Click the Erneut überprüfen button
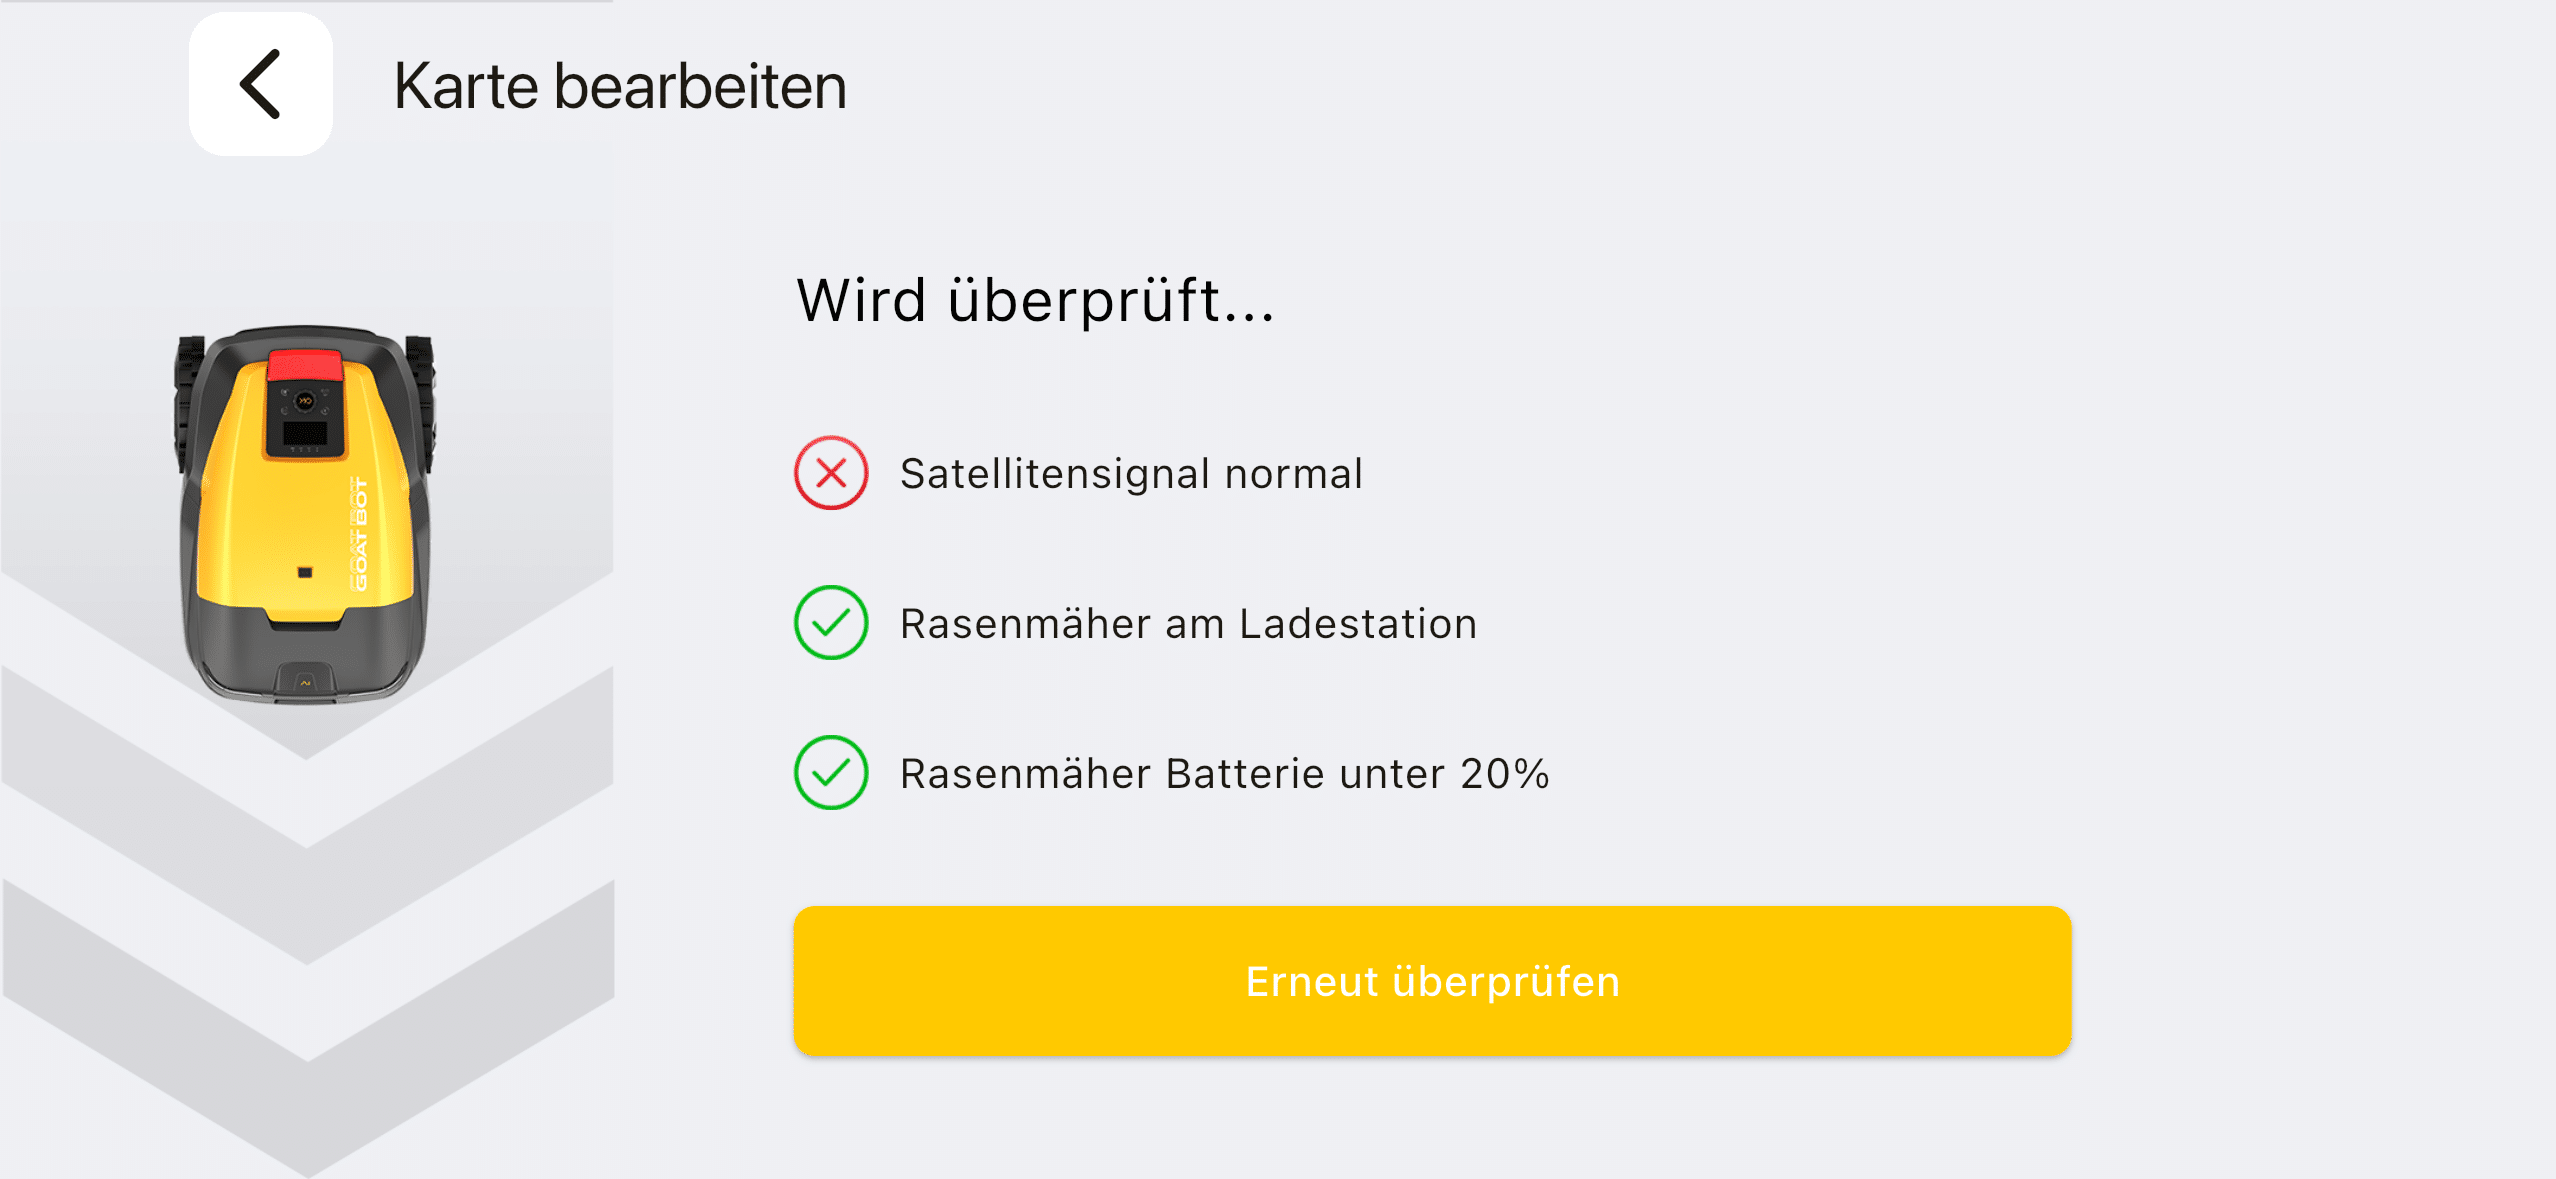The height and width of the screenshot is (1179, 2556). 1432,981
